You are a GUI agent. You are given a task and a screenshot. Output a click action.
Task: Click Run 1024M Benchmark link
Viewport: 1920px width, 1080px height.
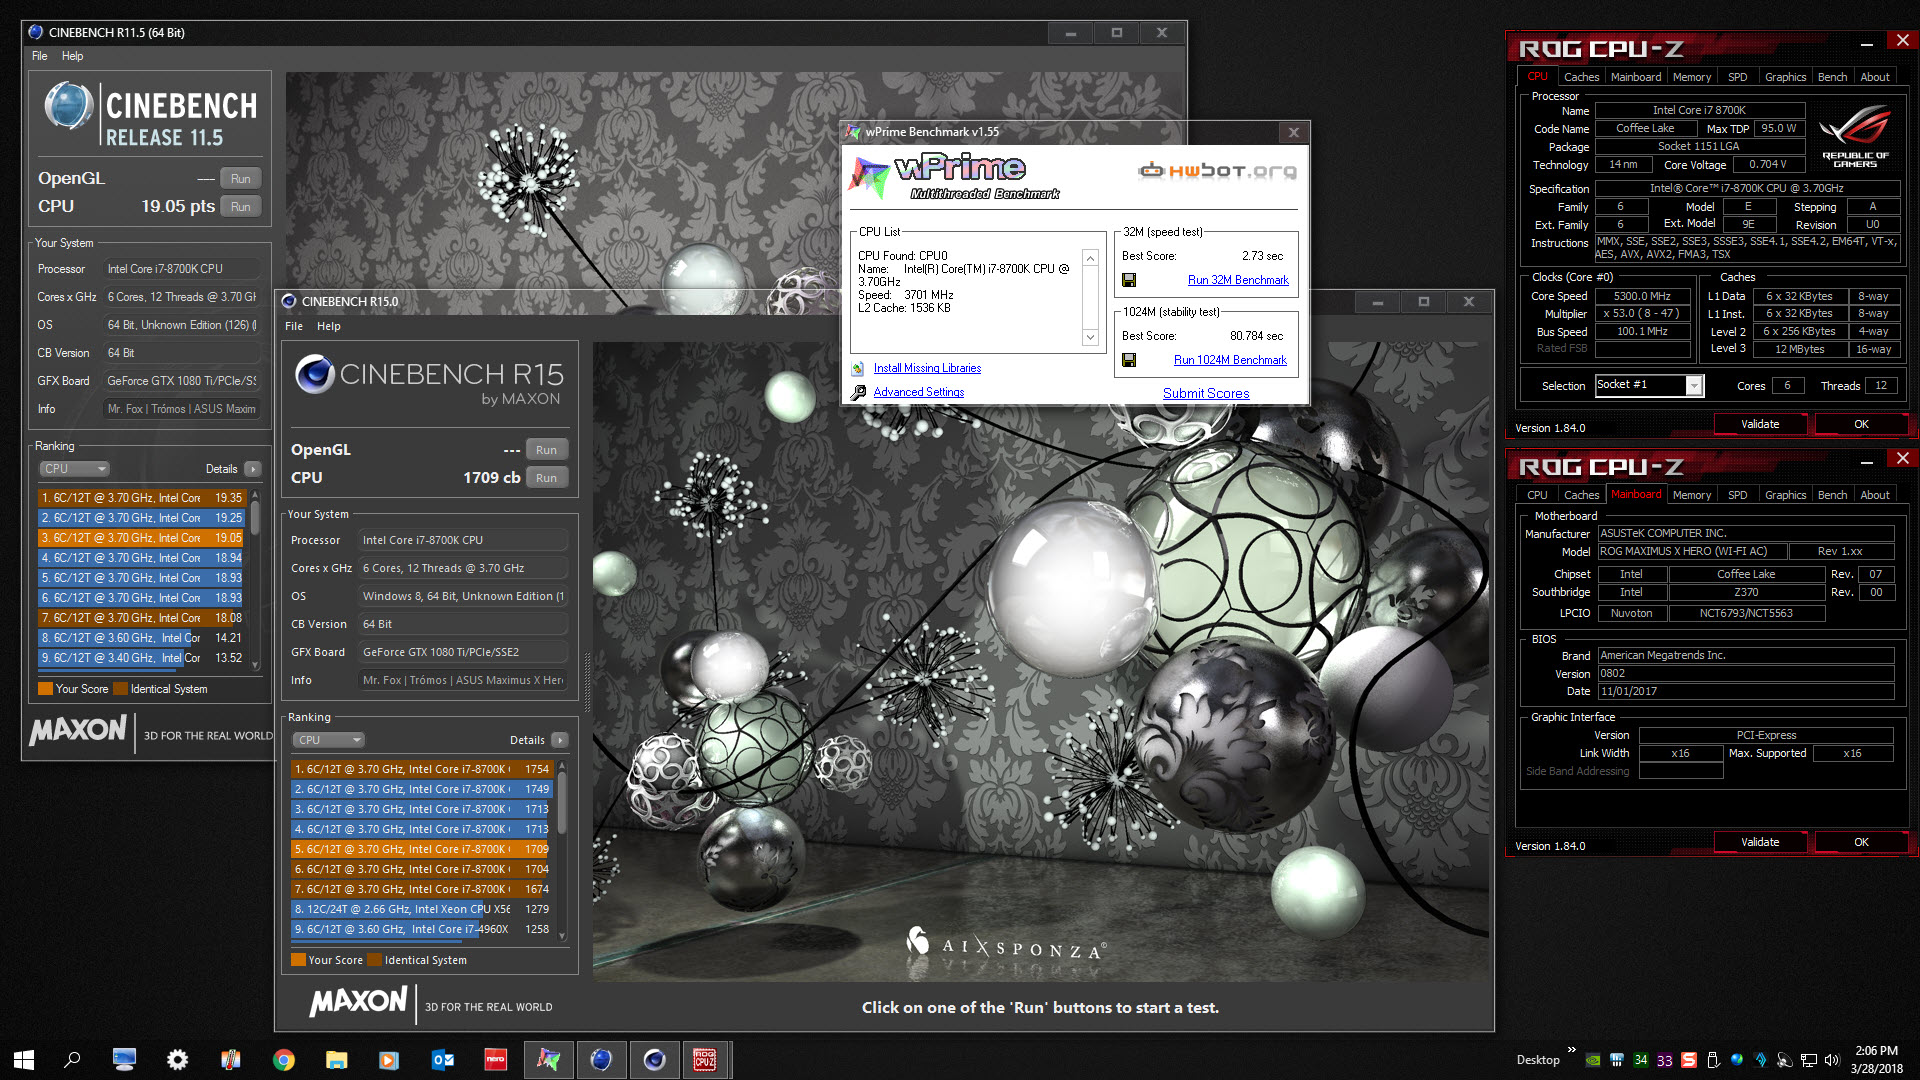pyautogui.click(x=1230, y=360)
